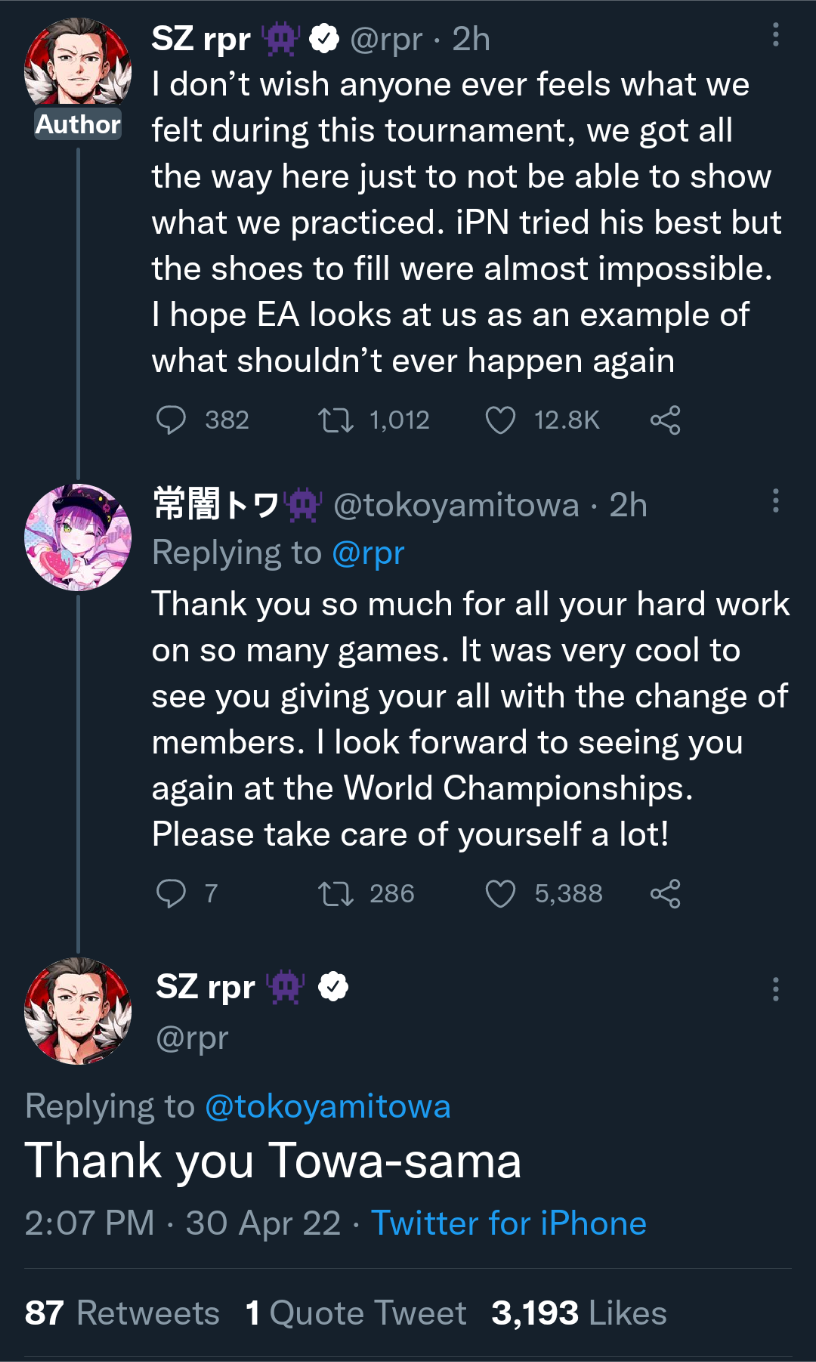Viewport: 816px width, 1362px height.
Task: View the 1 Quote Tweet
Action: 356,1313
